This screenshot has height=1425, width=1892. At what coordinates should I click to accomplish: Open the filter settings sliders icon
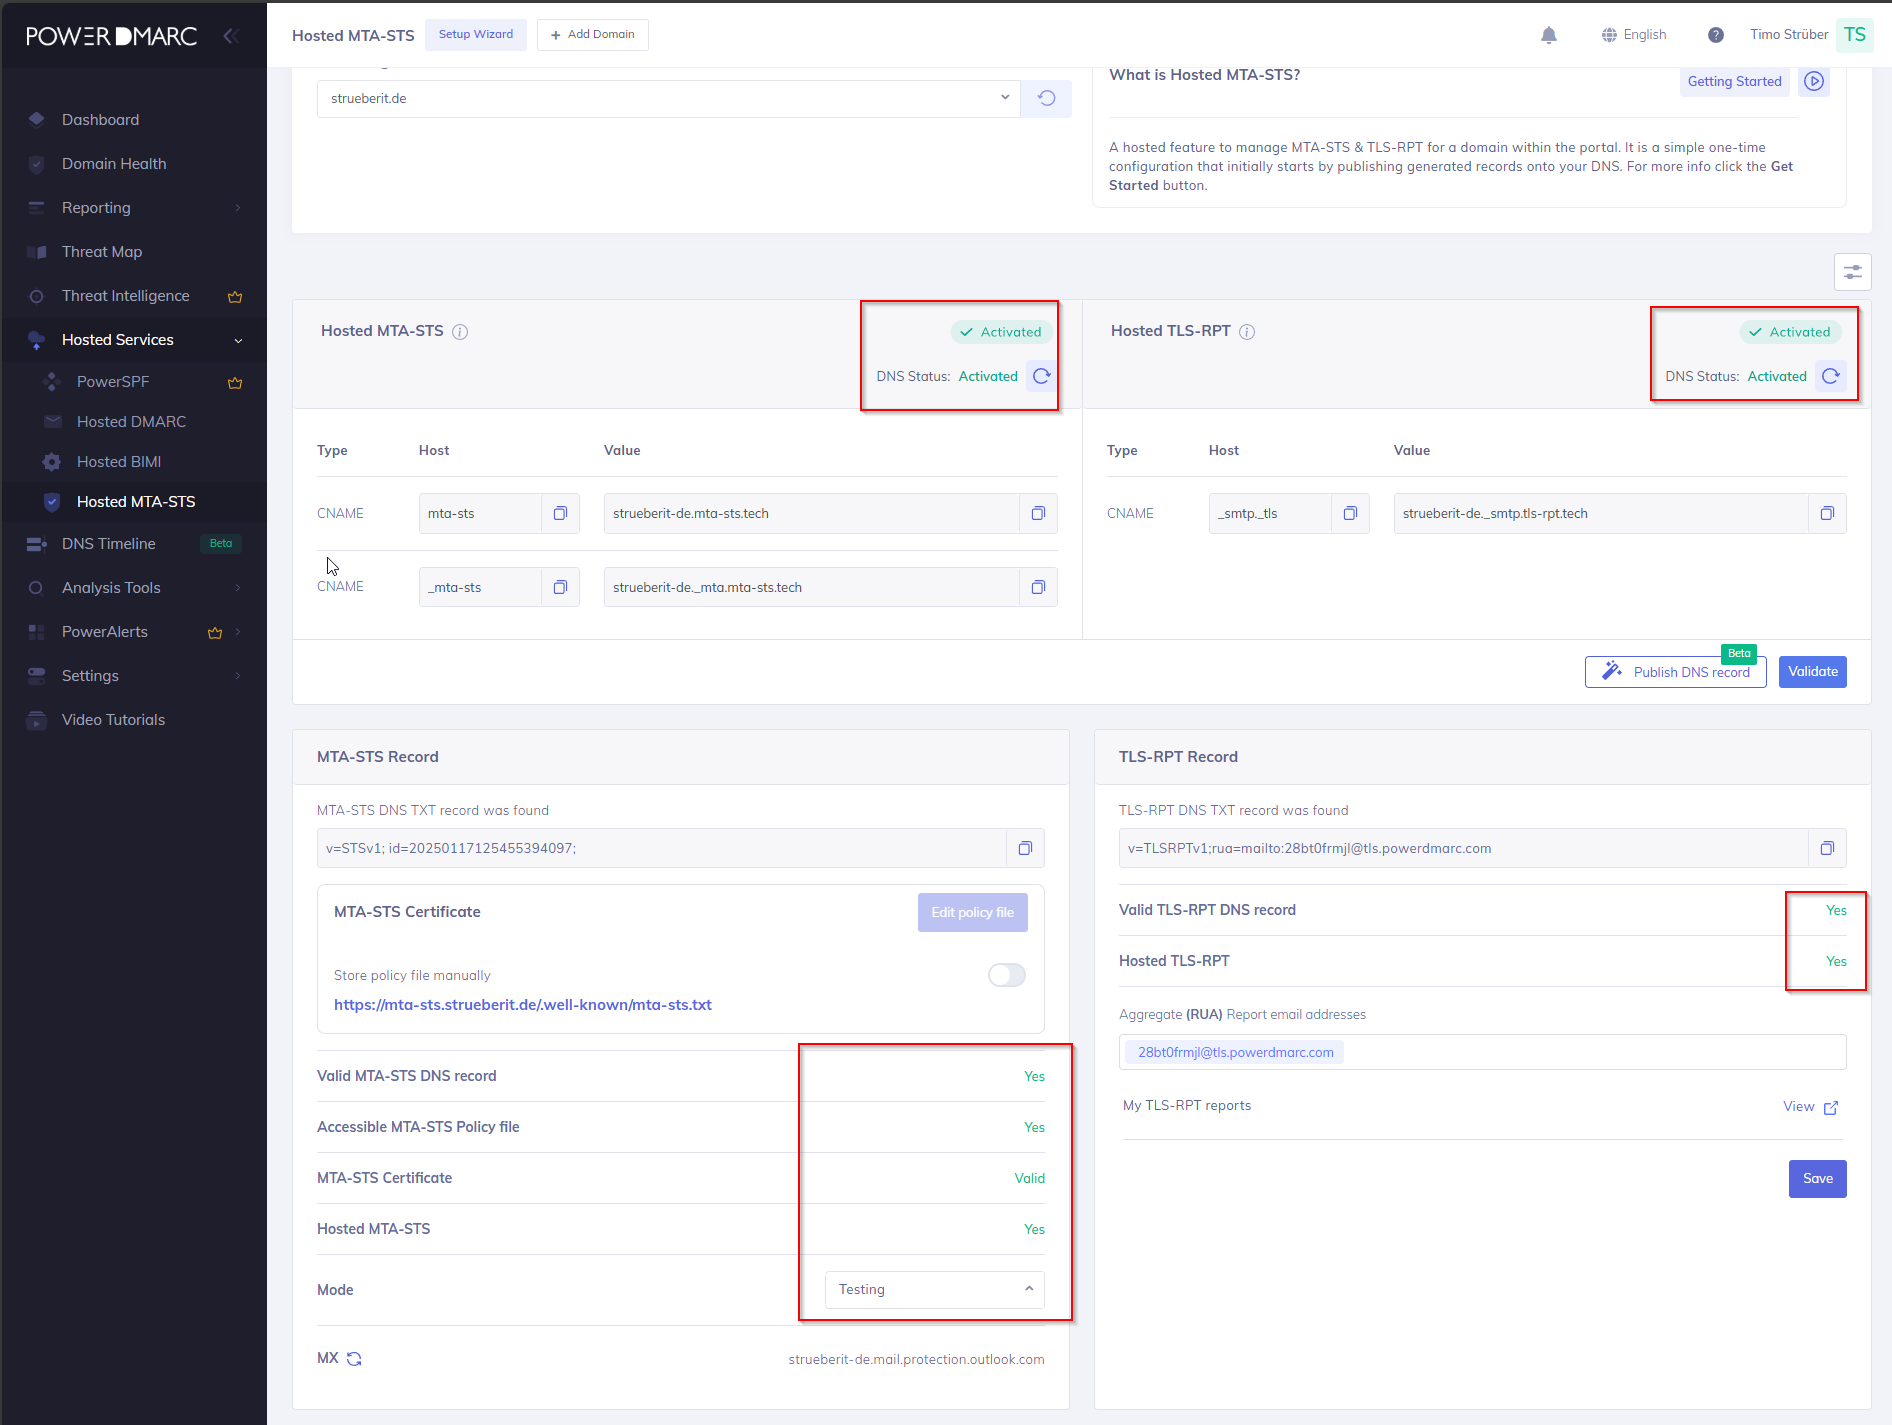click(1852, 272)
